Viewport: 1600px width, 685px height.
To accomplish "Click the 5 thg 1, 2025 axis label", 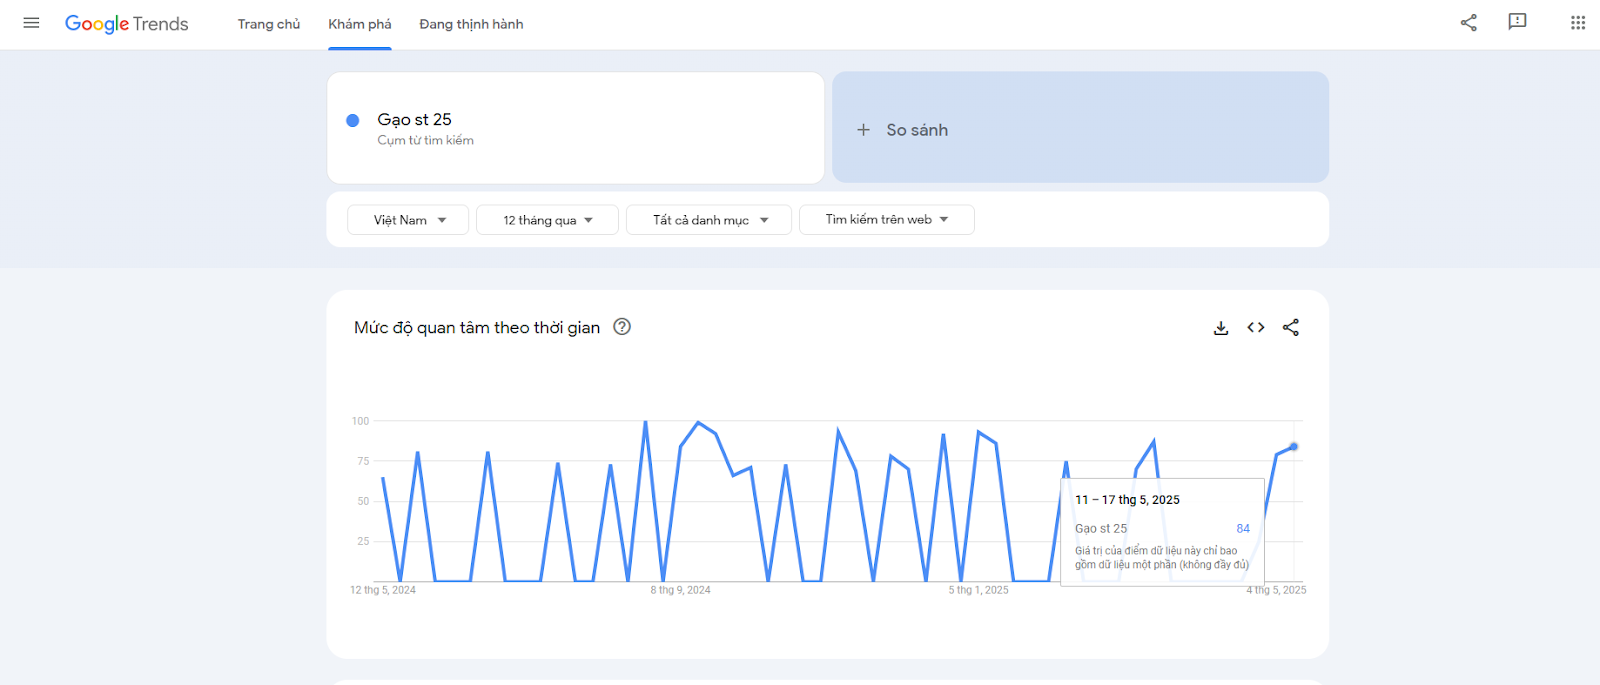I will coord(978,590).
